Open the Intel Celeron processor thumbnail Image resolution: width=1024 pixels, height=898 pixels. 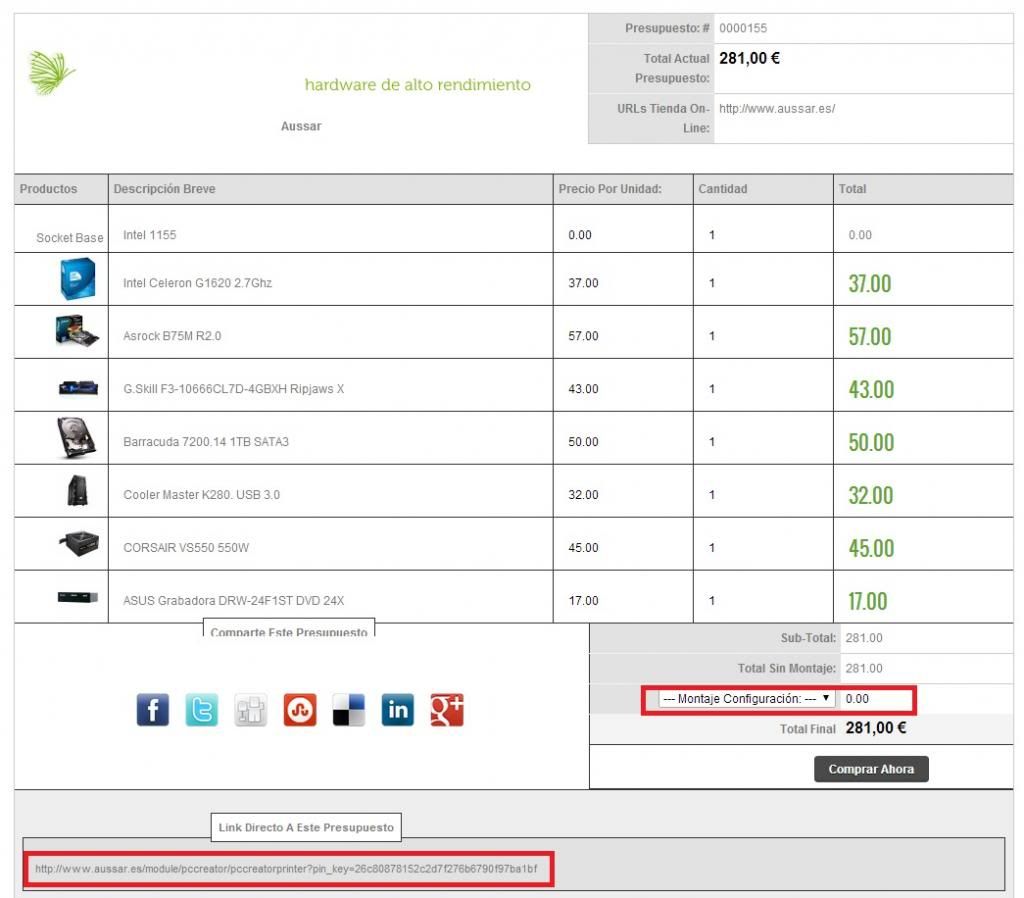click(x=78, y=279)
